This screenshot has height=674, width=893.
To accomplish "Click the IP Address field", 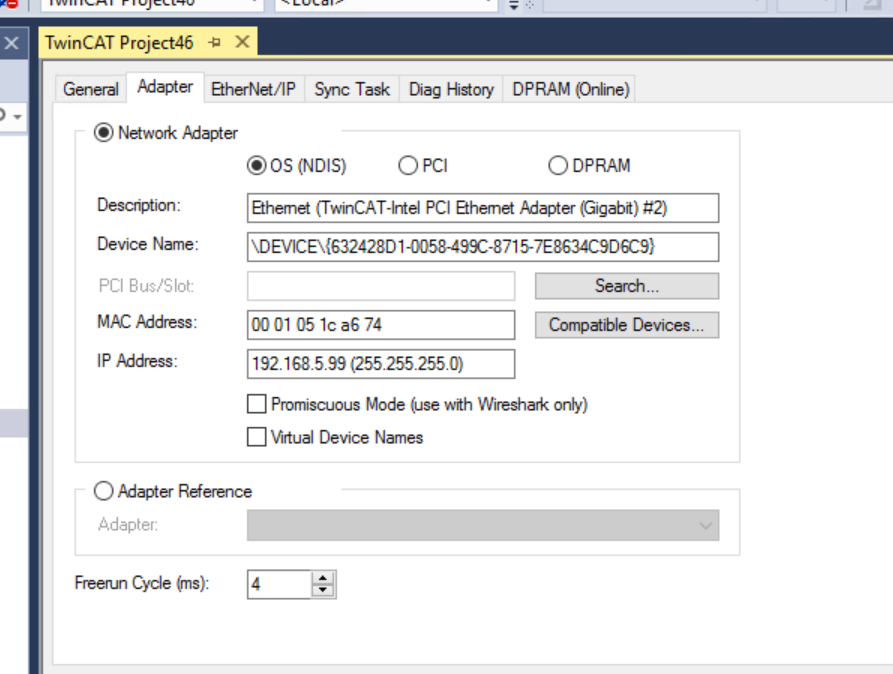I will (x=381, y=363).
